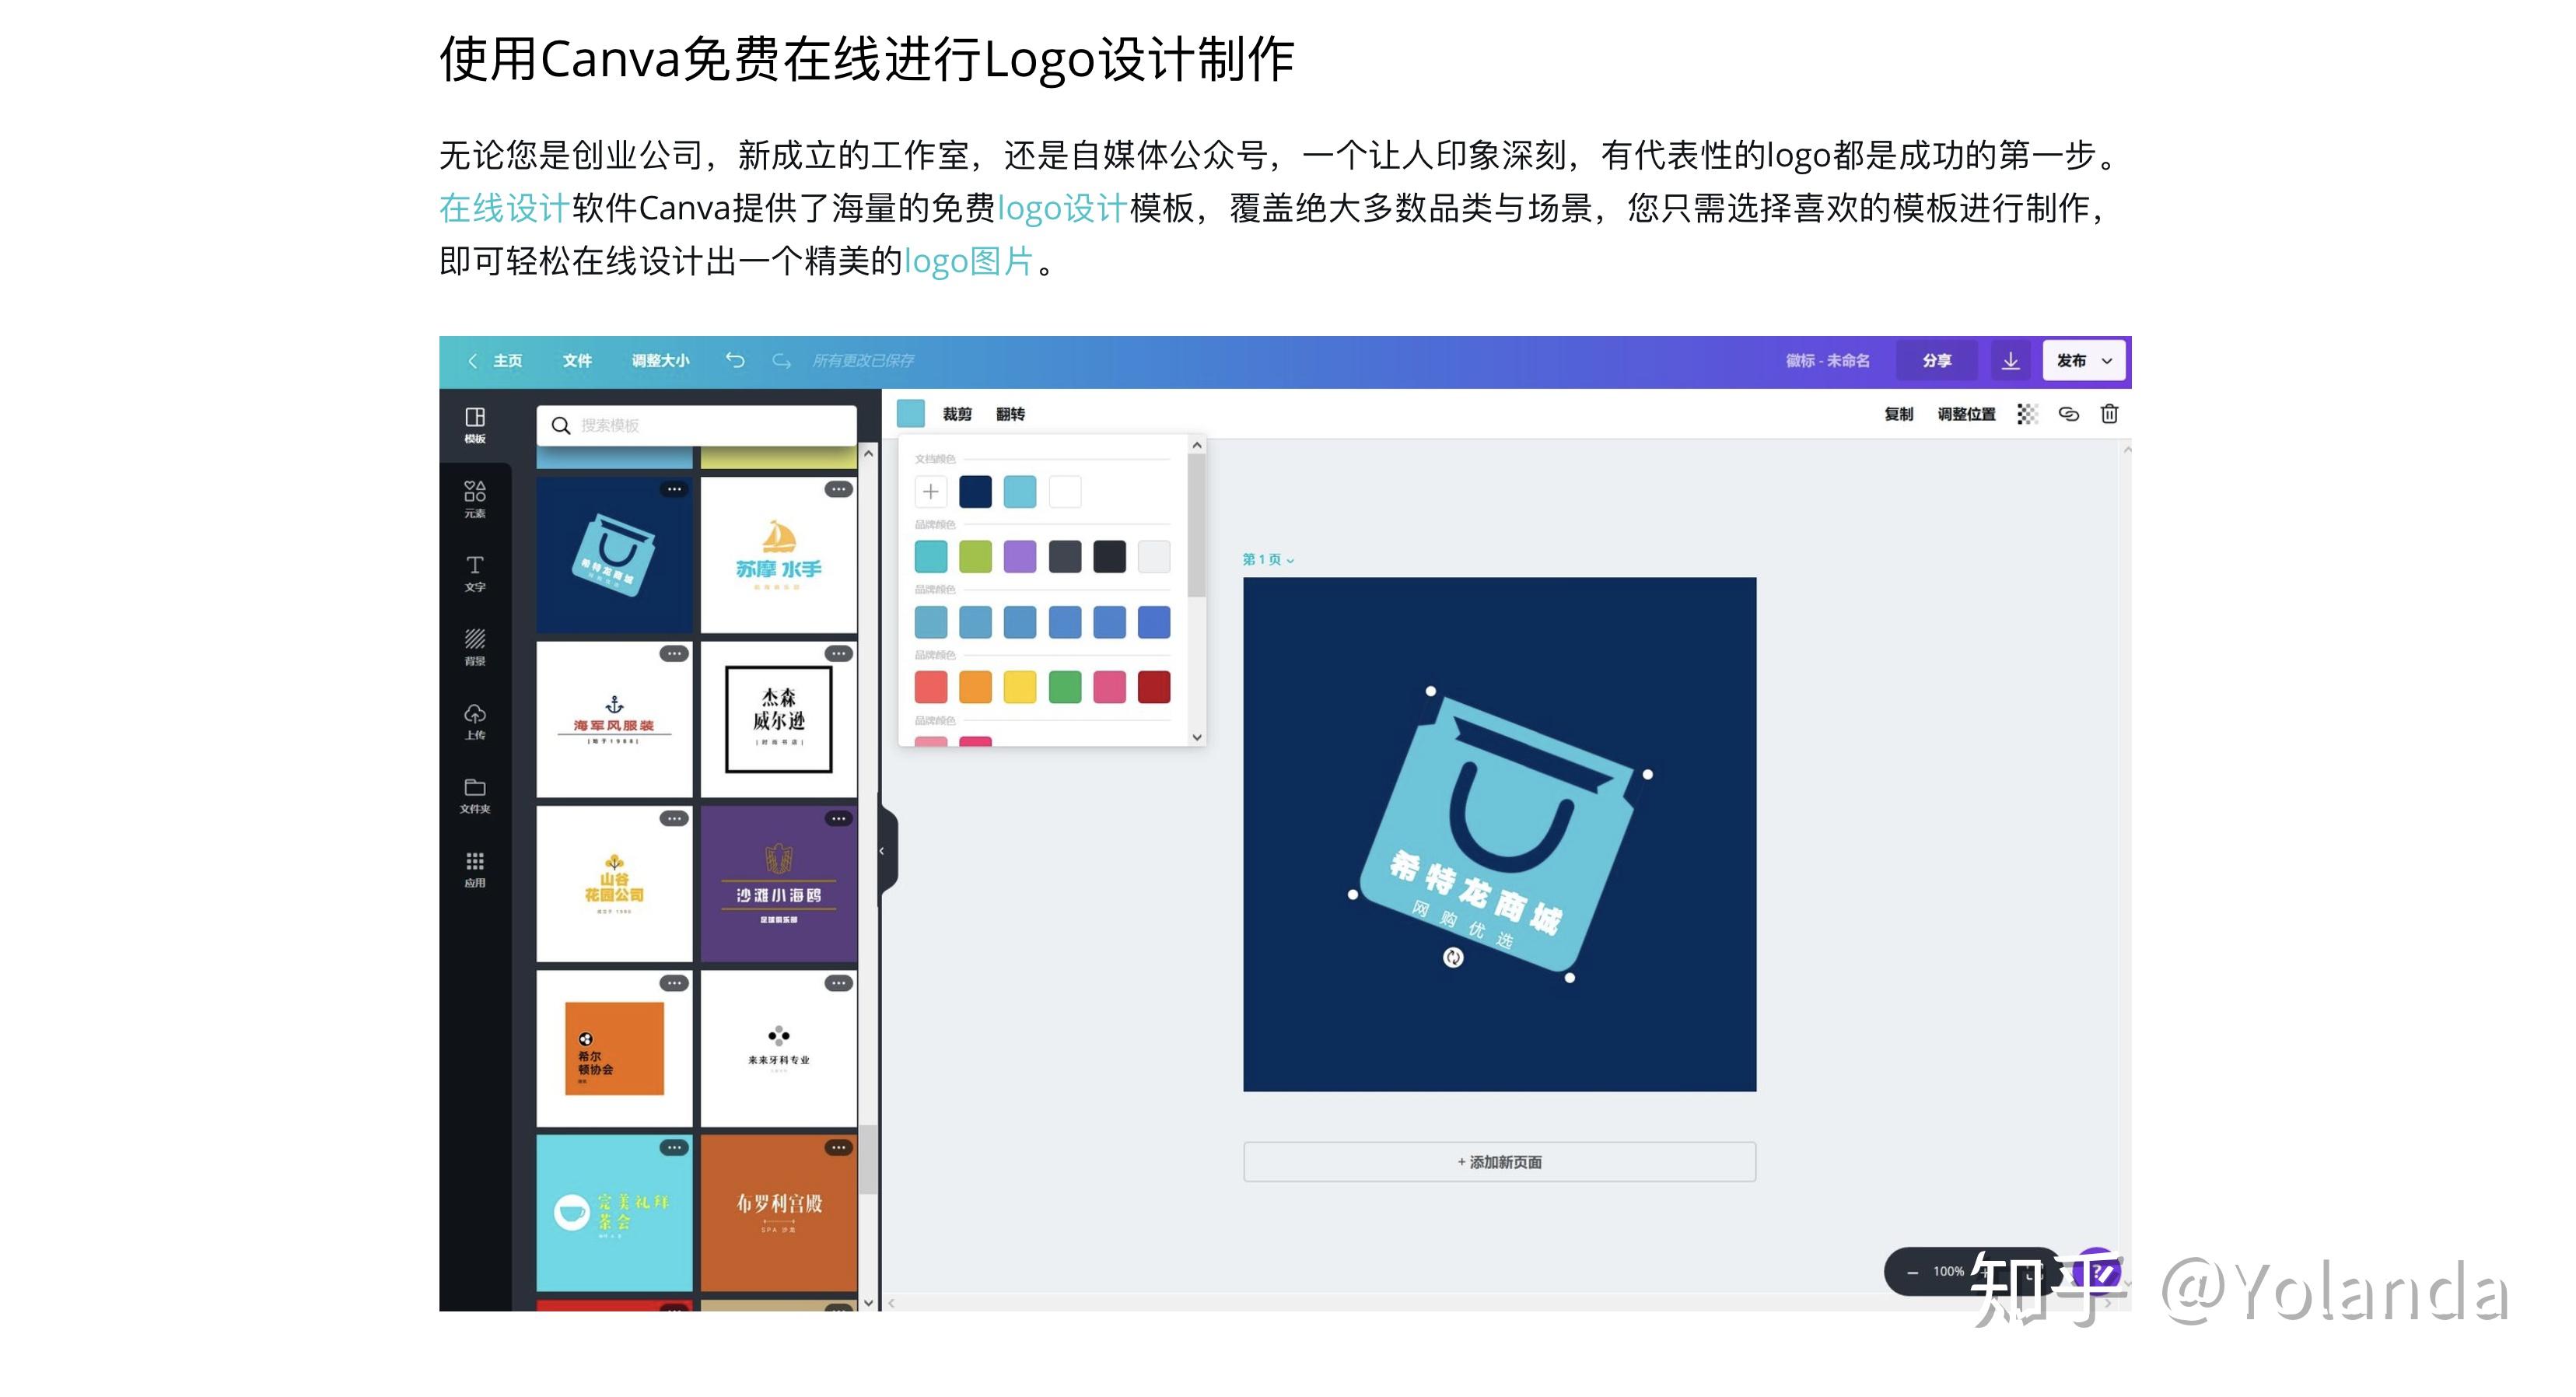This screenshot has height=1397, width=2576.
Task: Open the 文字 text sidebar panel
Action: click(475, 573)
